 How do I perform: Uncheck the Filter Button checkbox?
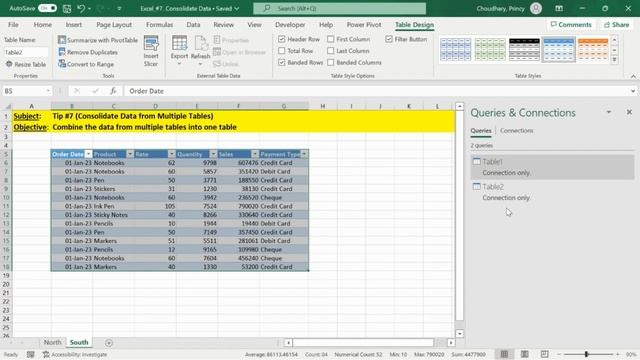389,39
